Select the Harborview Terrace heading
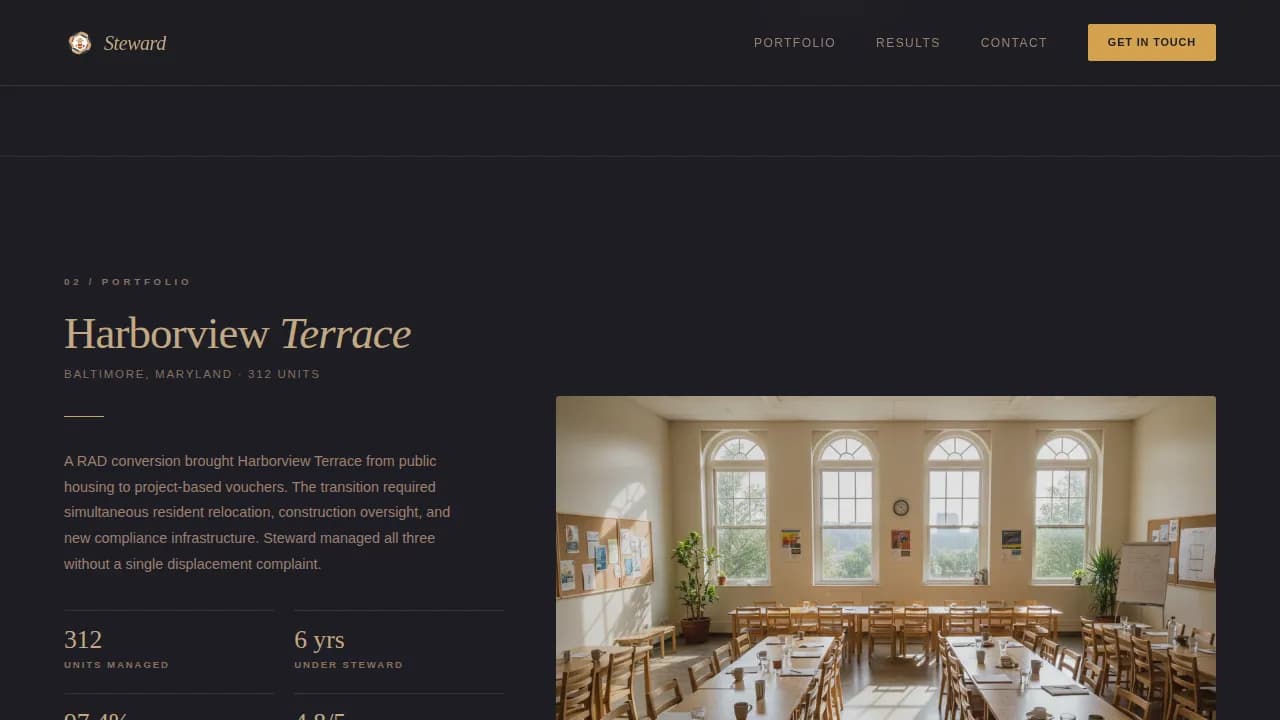The width and height of the screenshot is (1280, 720). point(238,334)
